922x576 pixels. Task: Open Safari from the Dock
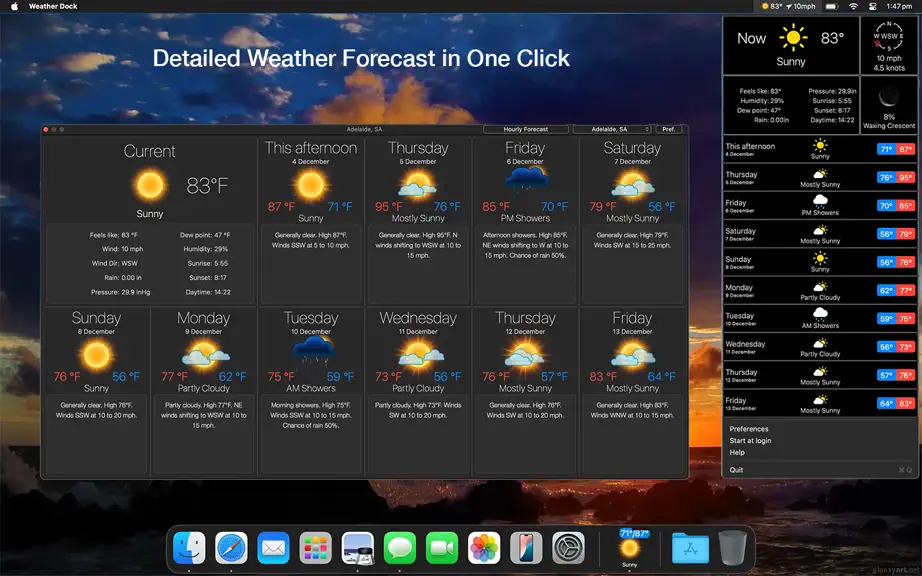pos(231,548)
